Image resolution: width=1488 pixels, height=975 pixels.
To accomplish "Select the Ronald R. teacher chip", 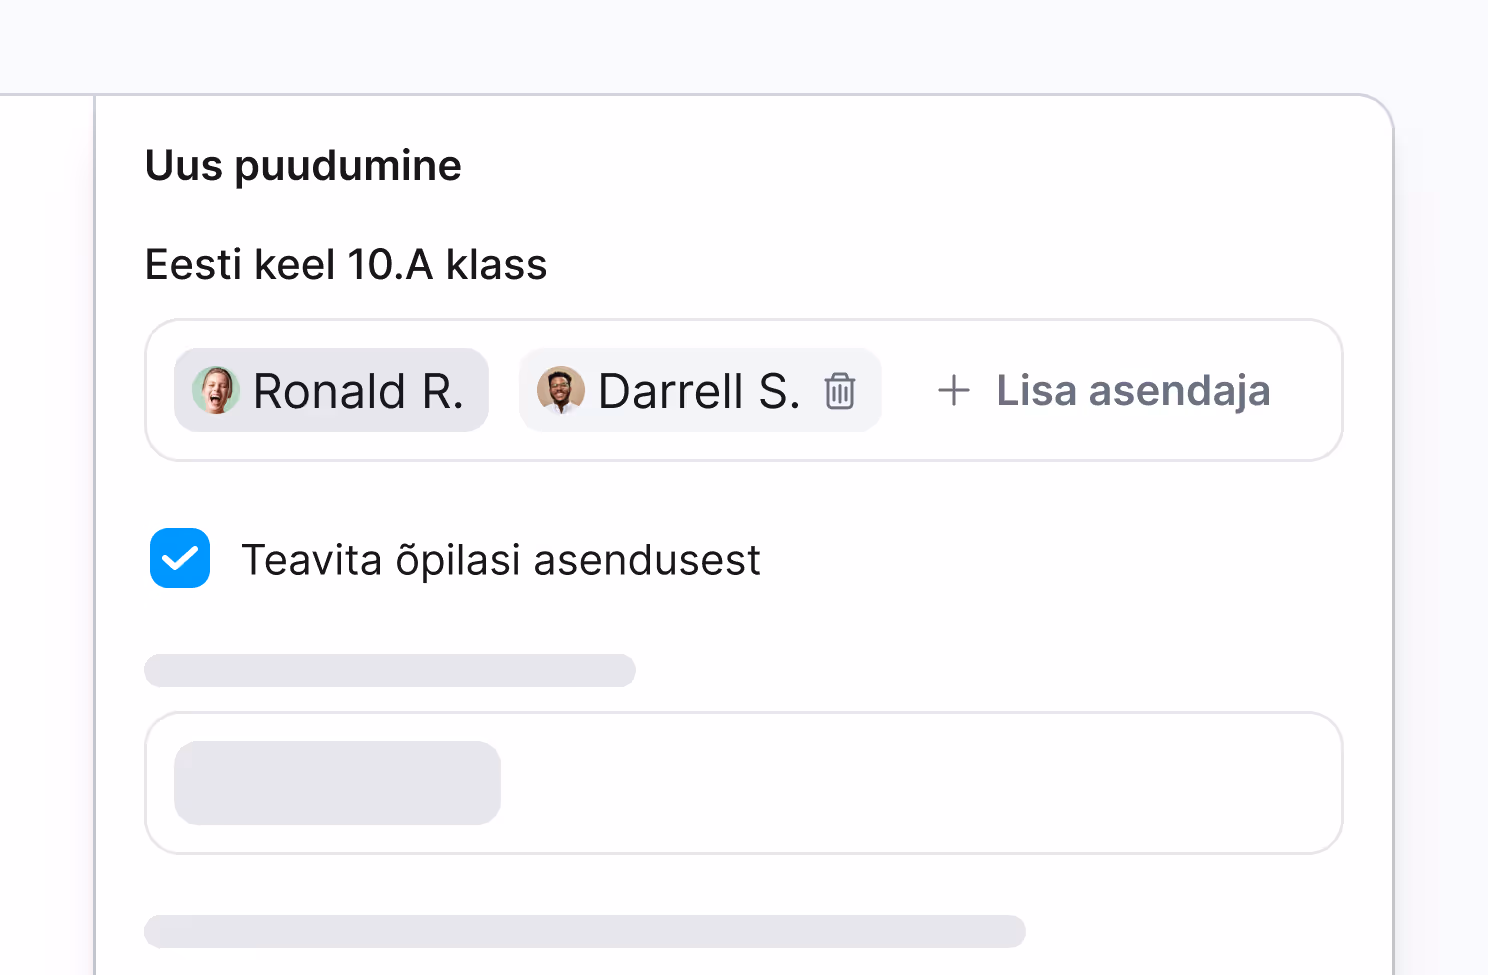I will [331, 390].
